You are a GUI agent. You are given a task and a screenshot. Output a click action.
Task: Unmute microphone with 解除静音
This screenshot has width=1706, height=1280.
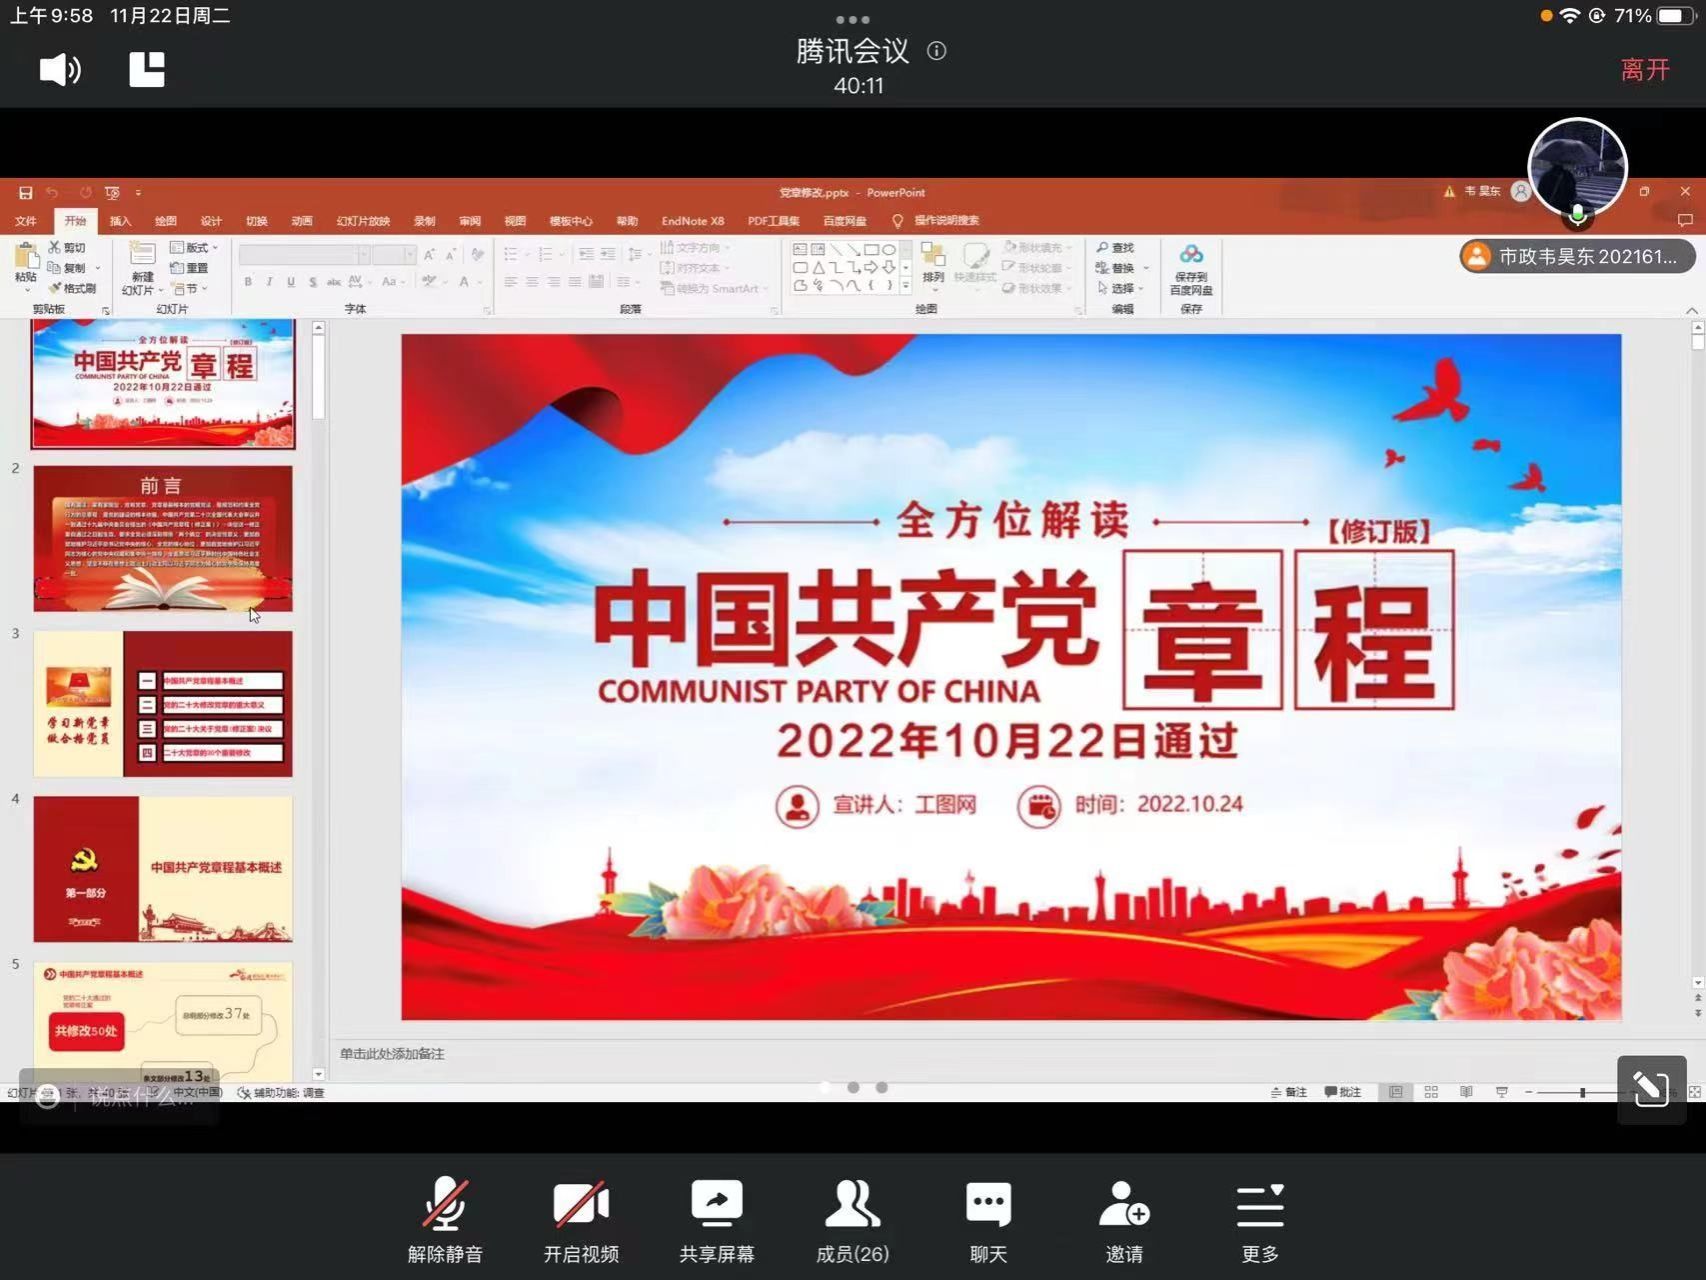445,1220
